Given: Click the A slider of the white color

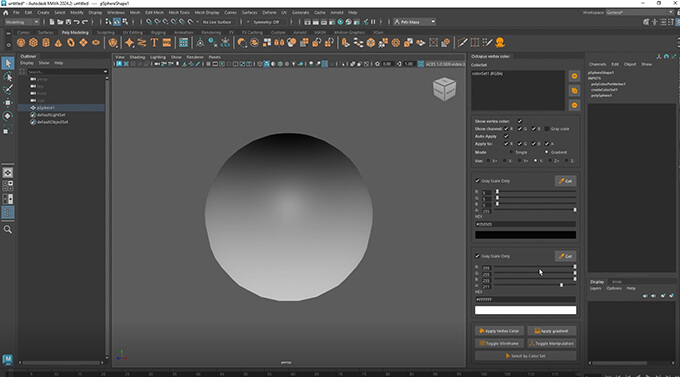Looking at the screenshot, I should (535, 285).
